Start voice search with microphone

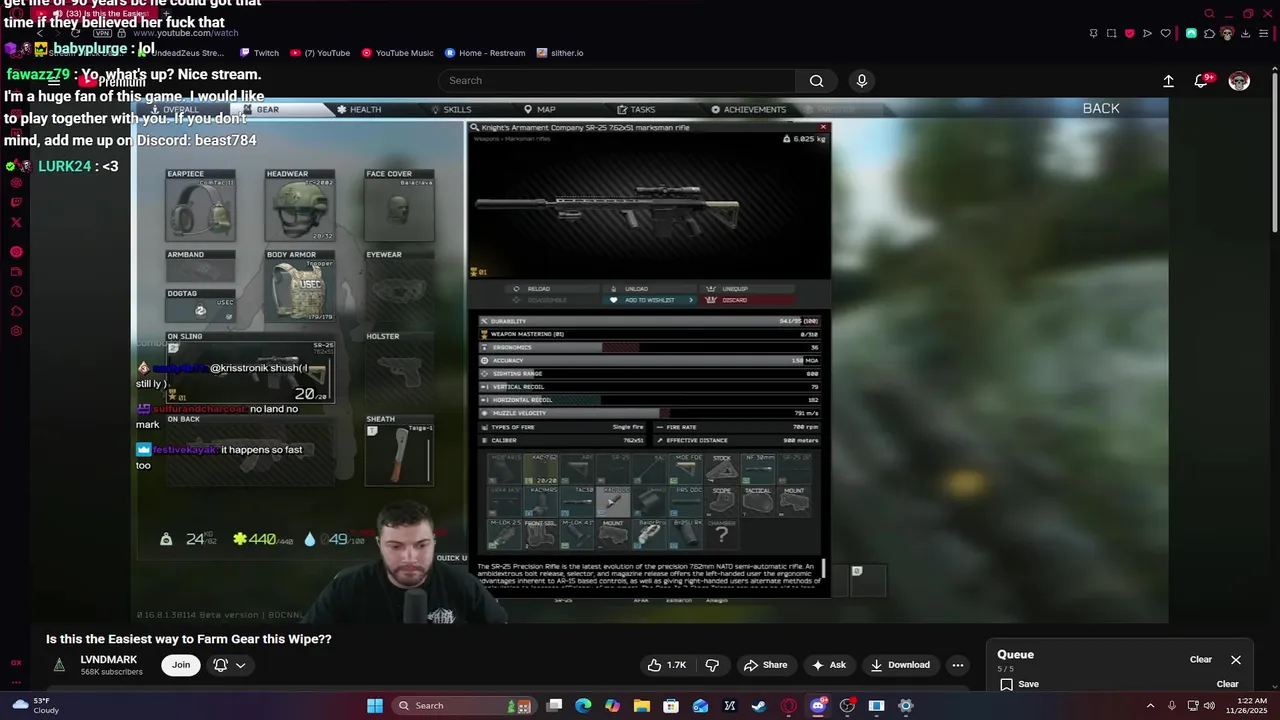pyautogui.click(x=862, y=81)
